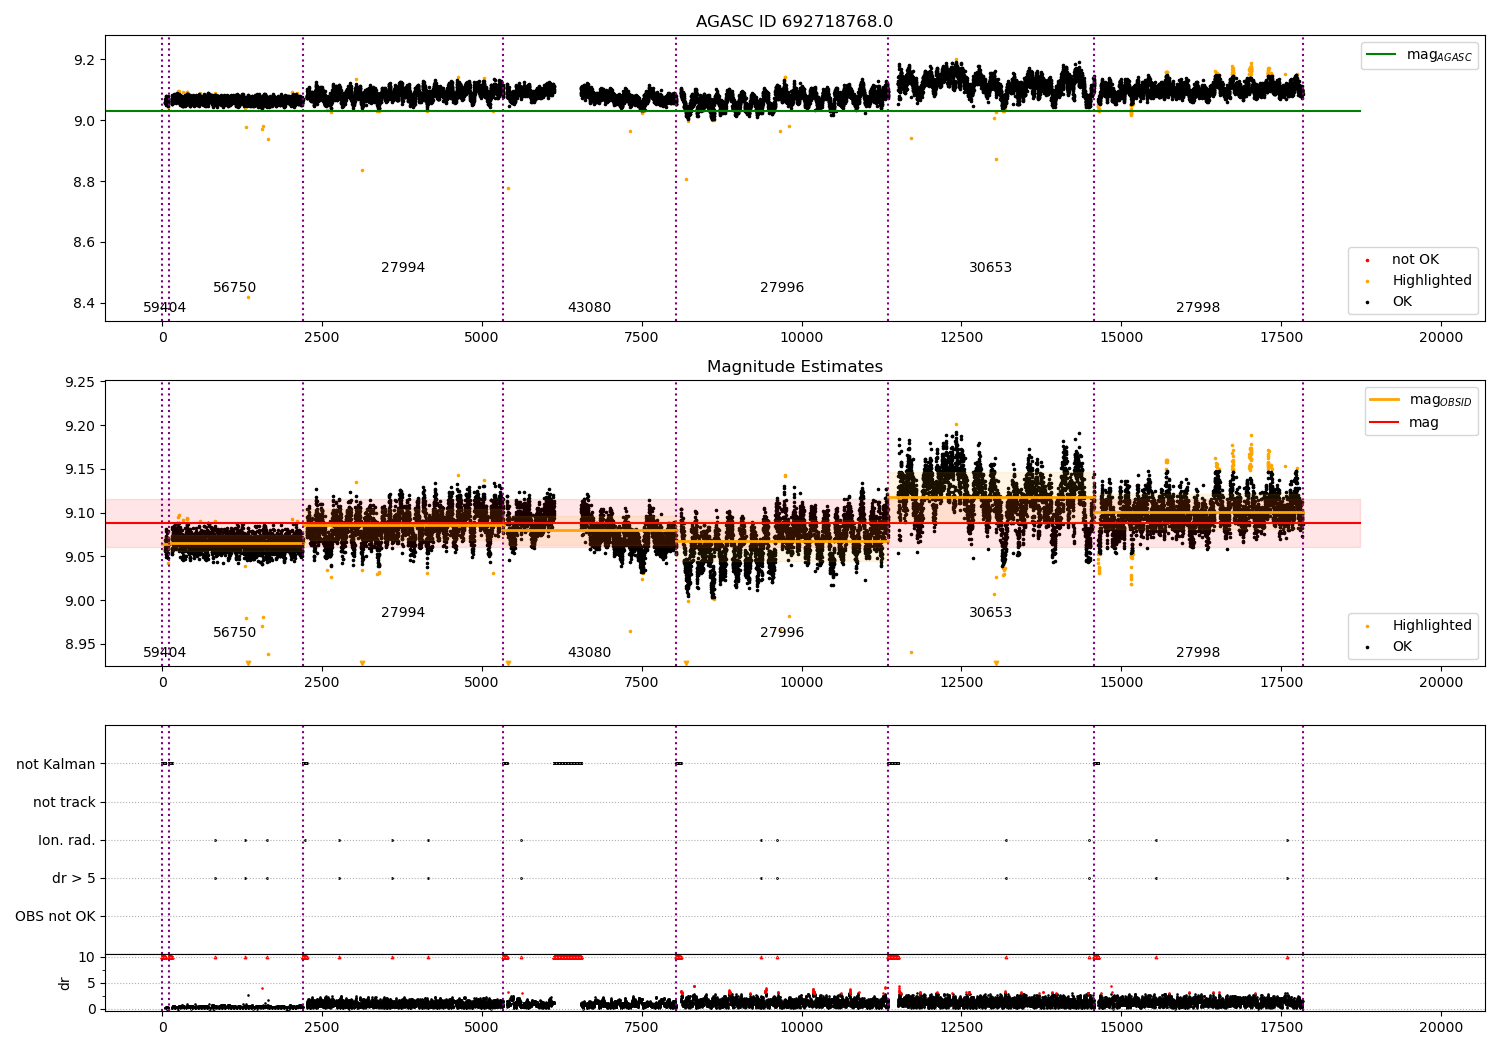Click OBSID label 56750 in top plot
Image resolution: width=1500 pixels, height=1050 pixels.
[x=234, y=288]
